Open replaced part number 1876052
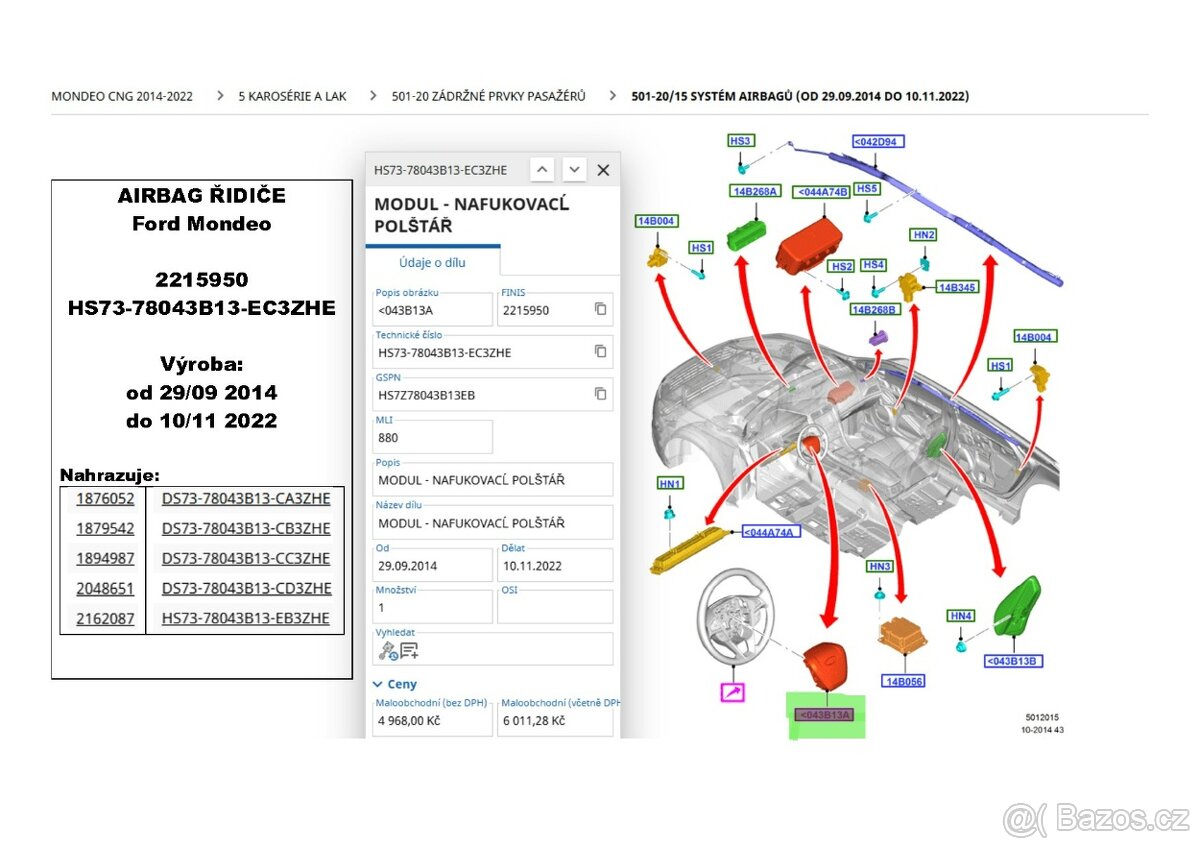Viewport: 1200px width, 848px height. coord(105,499)
